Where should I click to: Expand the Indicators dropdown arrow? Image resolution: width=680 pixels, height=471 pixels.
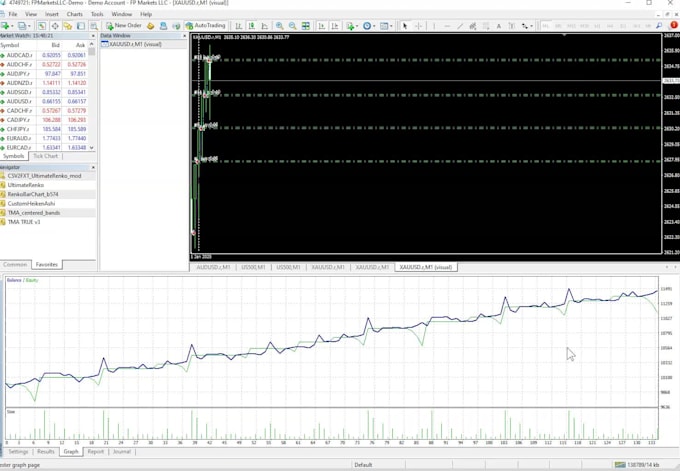point(357,26)
